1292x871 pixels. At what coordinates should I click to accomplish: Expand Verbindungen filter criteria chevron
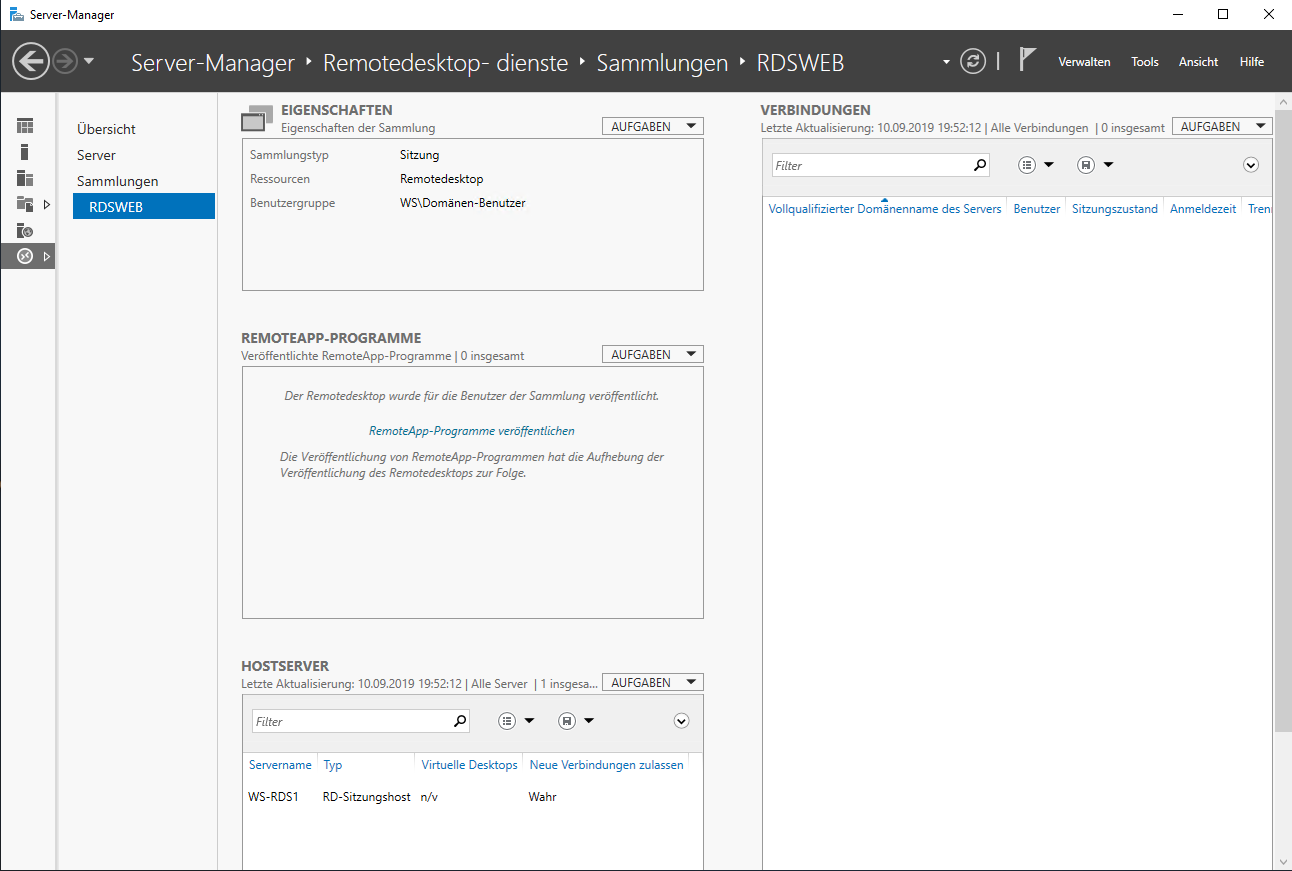point(1251,165)
